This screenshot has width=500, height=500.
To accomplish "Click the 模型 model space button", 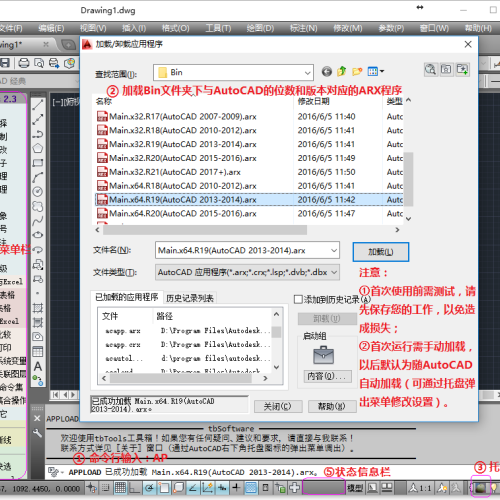I will pyautogui.click(x=355, y=488).
